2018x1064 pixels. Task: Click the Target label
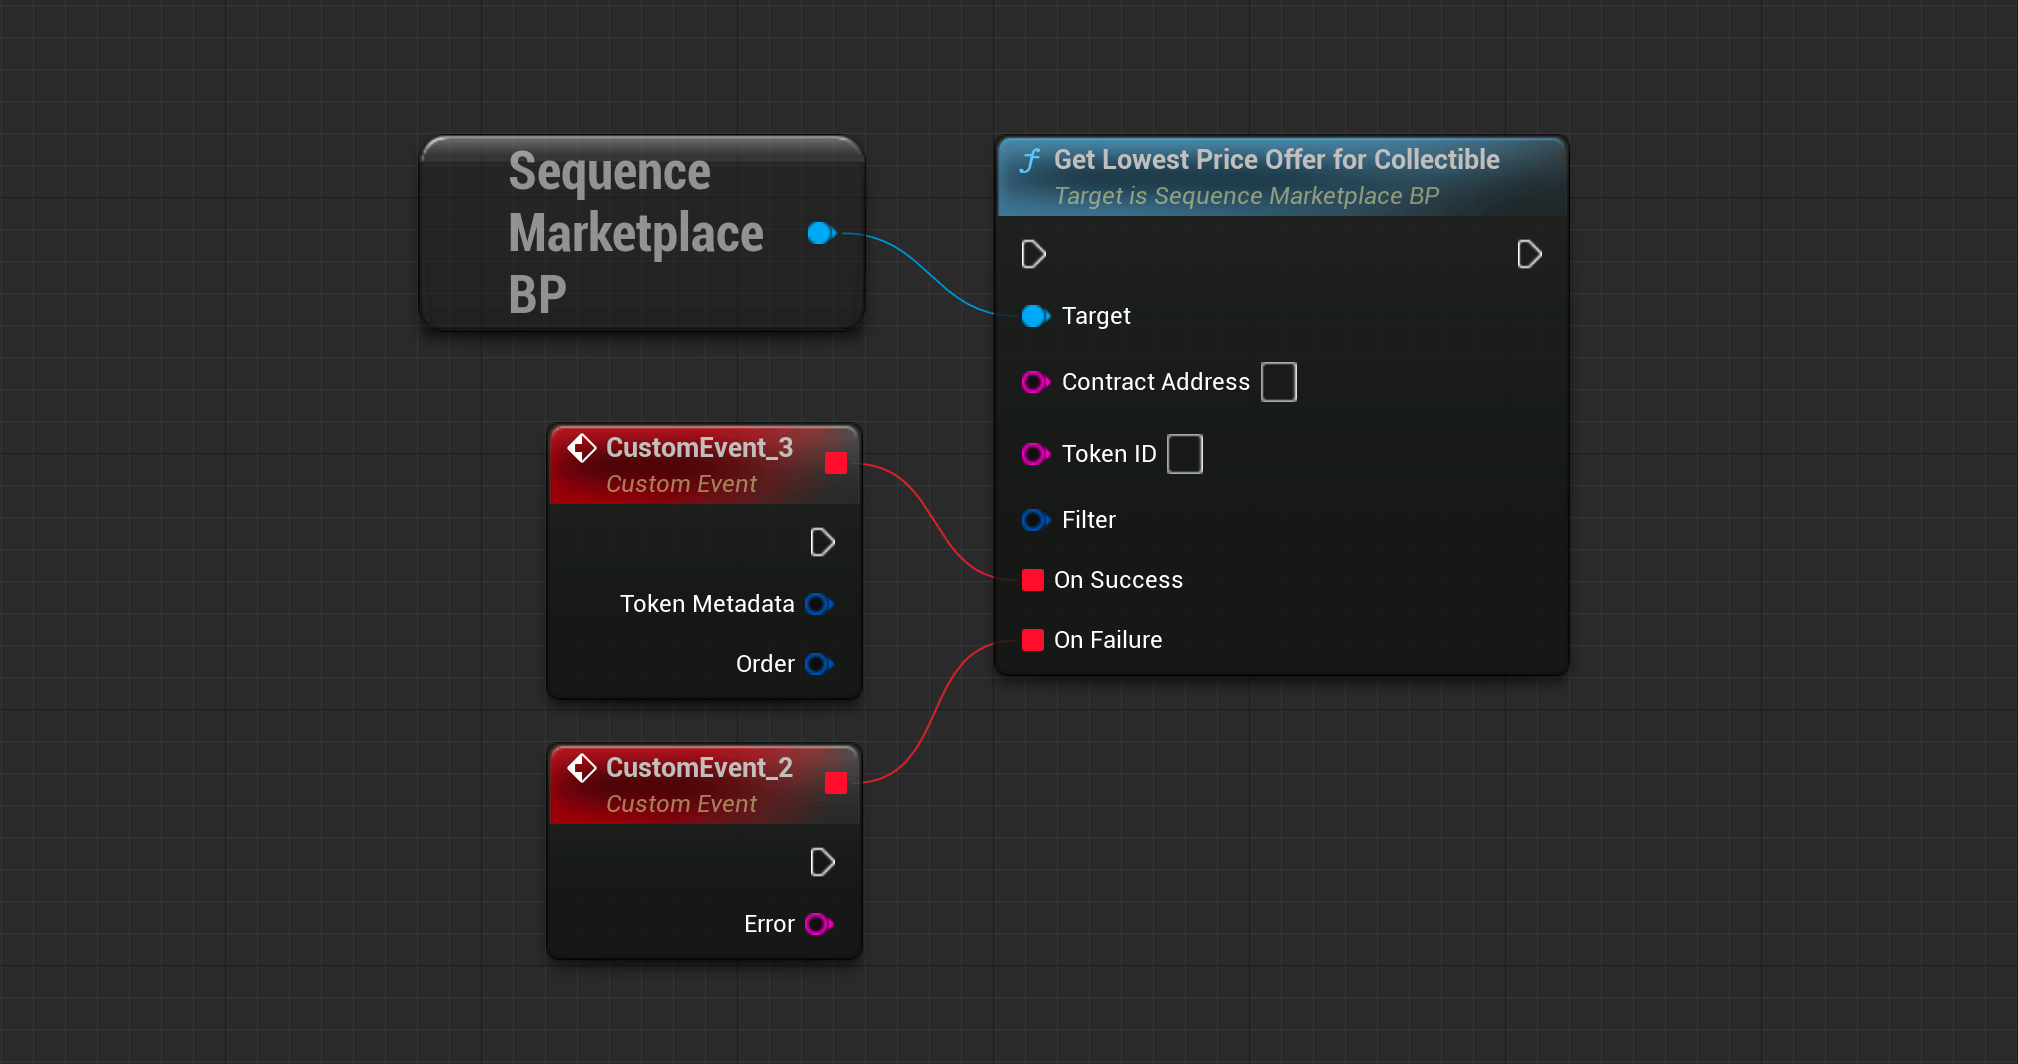[x=1096, y=316]
